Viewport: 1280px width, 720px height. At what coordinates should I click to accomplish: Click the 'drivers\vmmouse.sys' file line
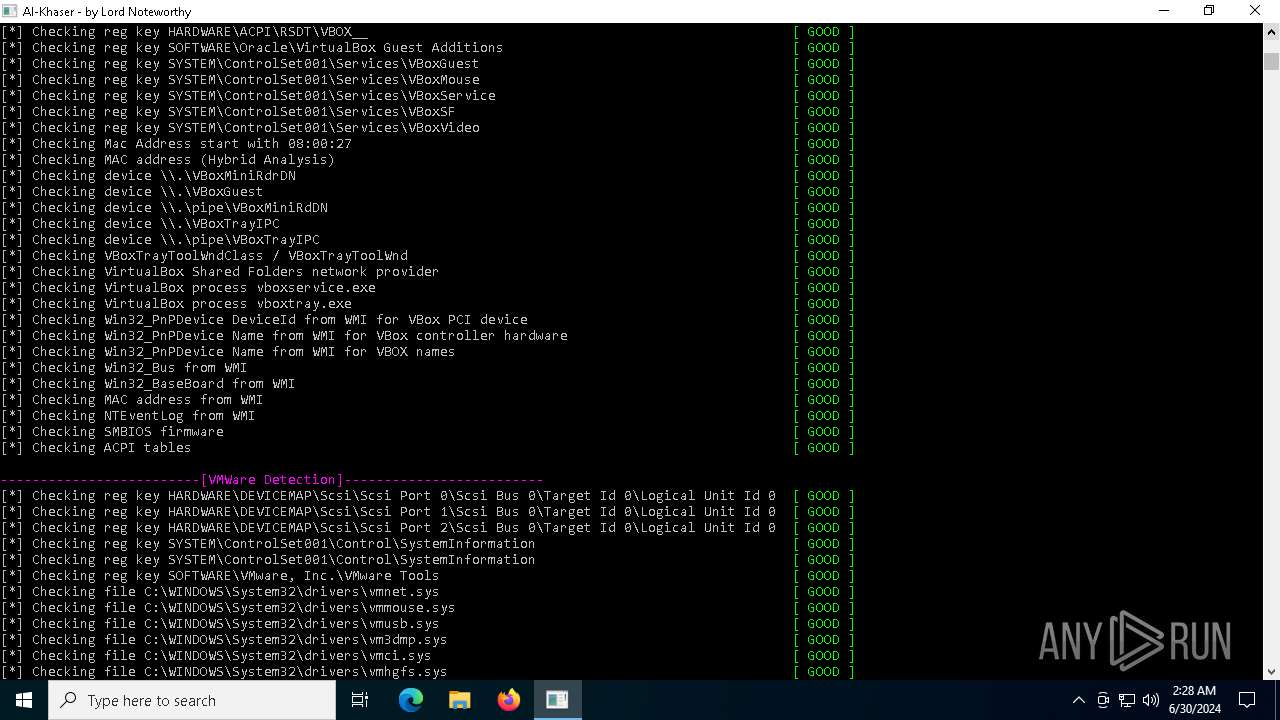coord(228,608)
